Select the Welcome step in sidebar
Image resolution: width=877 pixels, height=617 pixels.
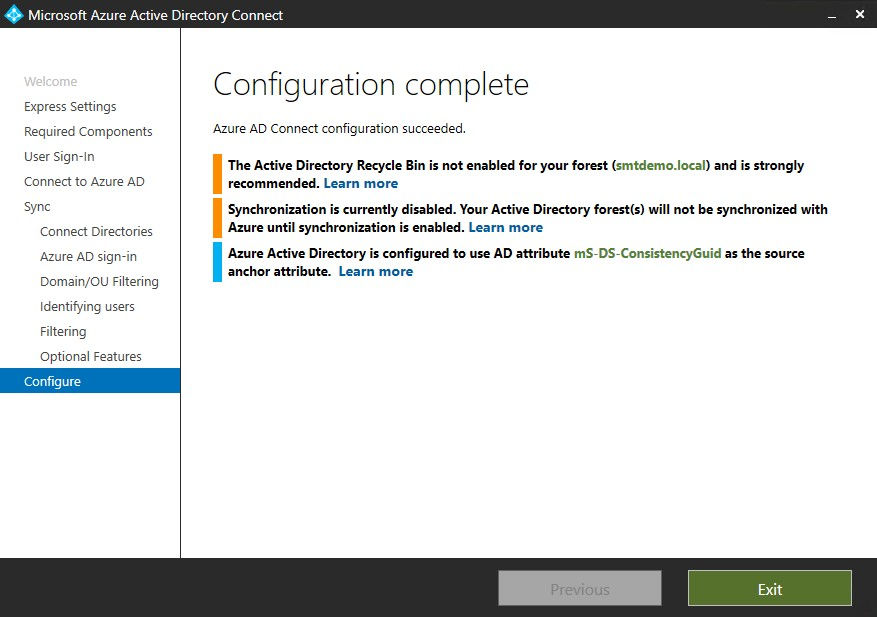(x=50, y=82)
